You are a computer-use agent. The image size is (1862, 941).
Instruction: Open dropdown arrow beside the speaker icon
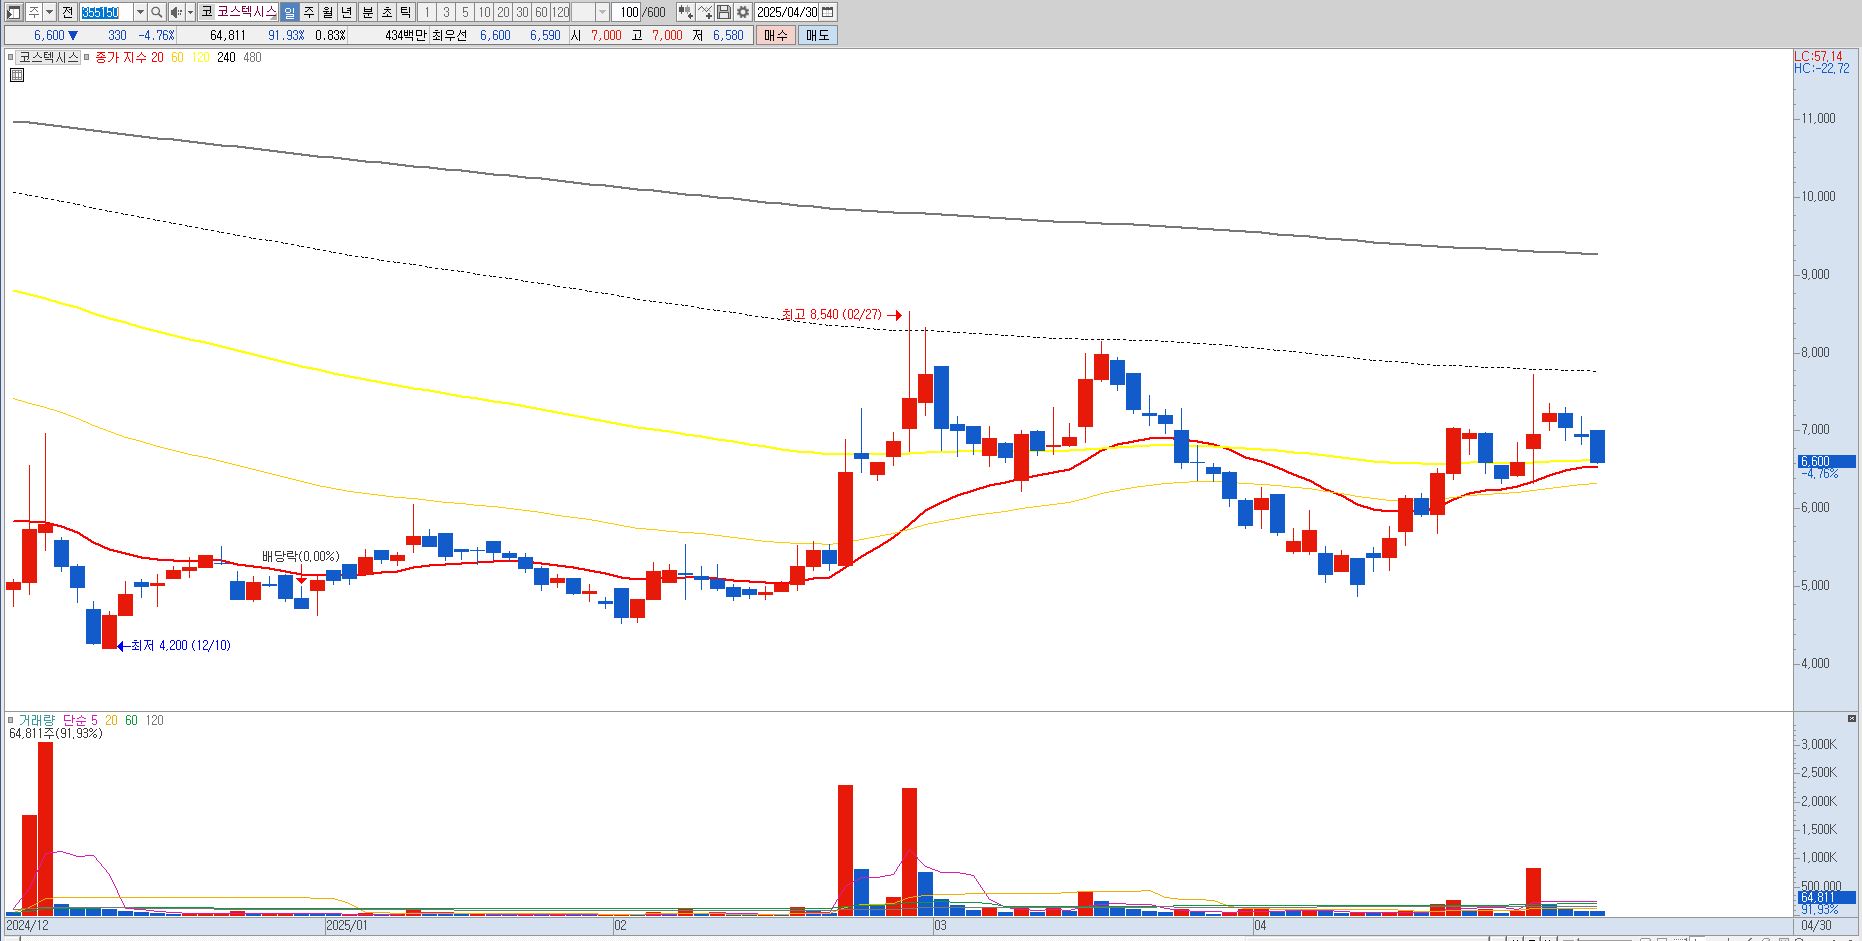coord(190,12)
